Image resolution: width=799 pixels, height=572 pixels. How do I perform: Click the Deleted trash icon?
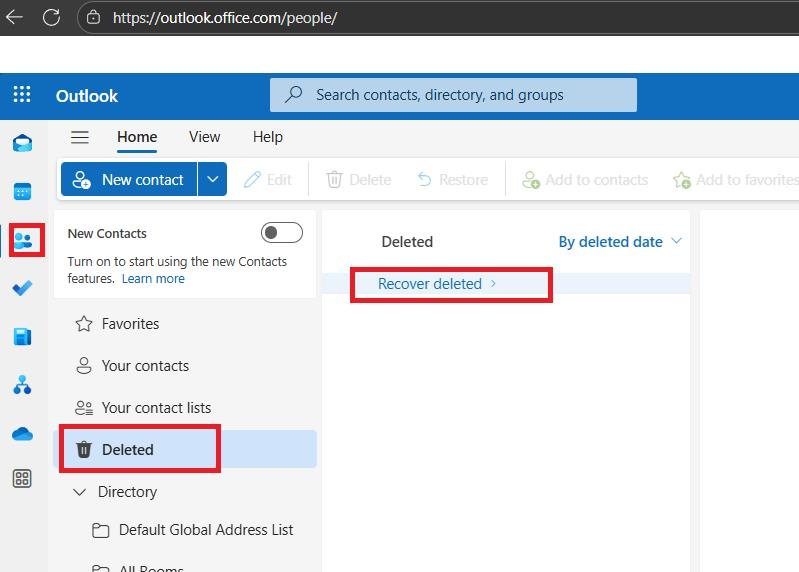(x=84, y=450)
